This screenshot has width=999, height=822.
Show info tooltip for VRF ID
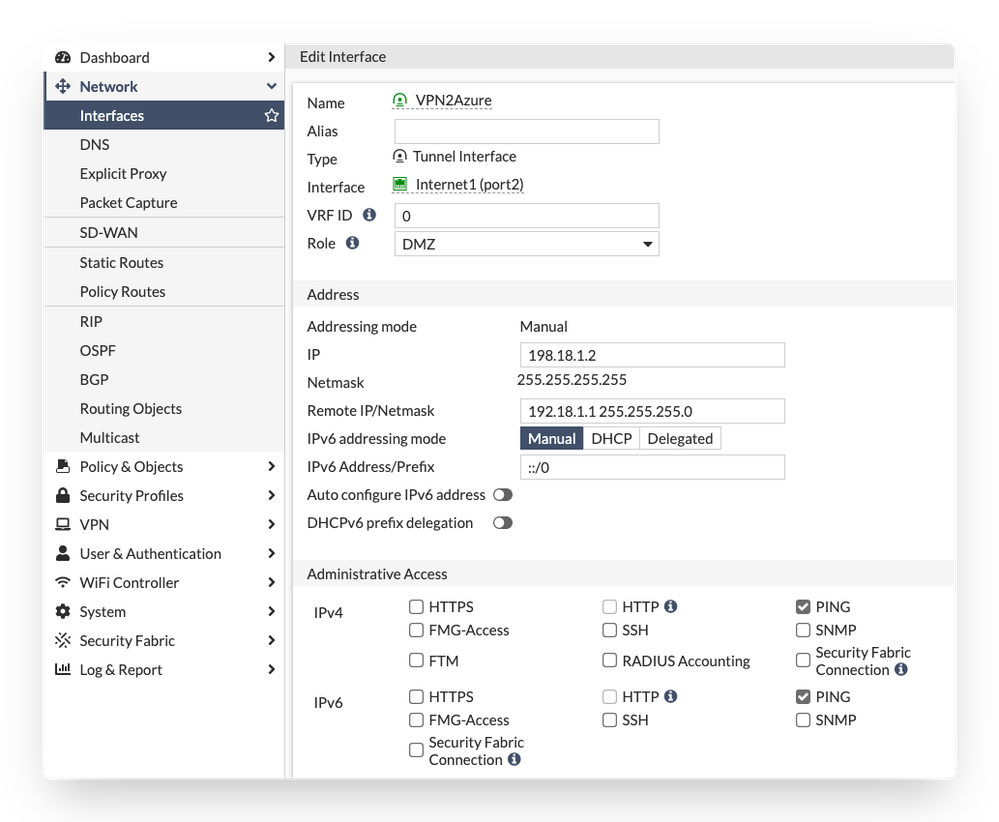click(369, 215)
